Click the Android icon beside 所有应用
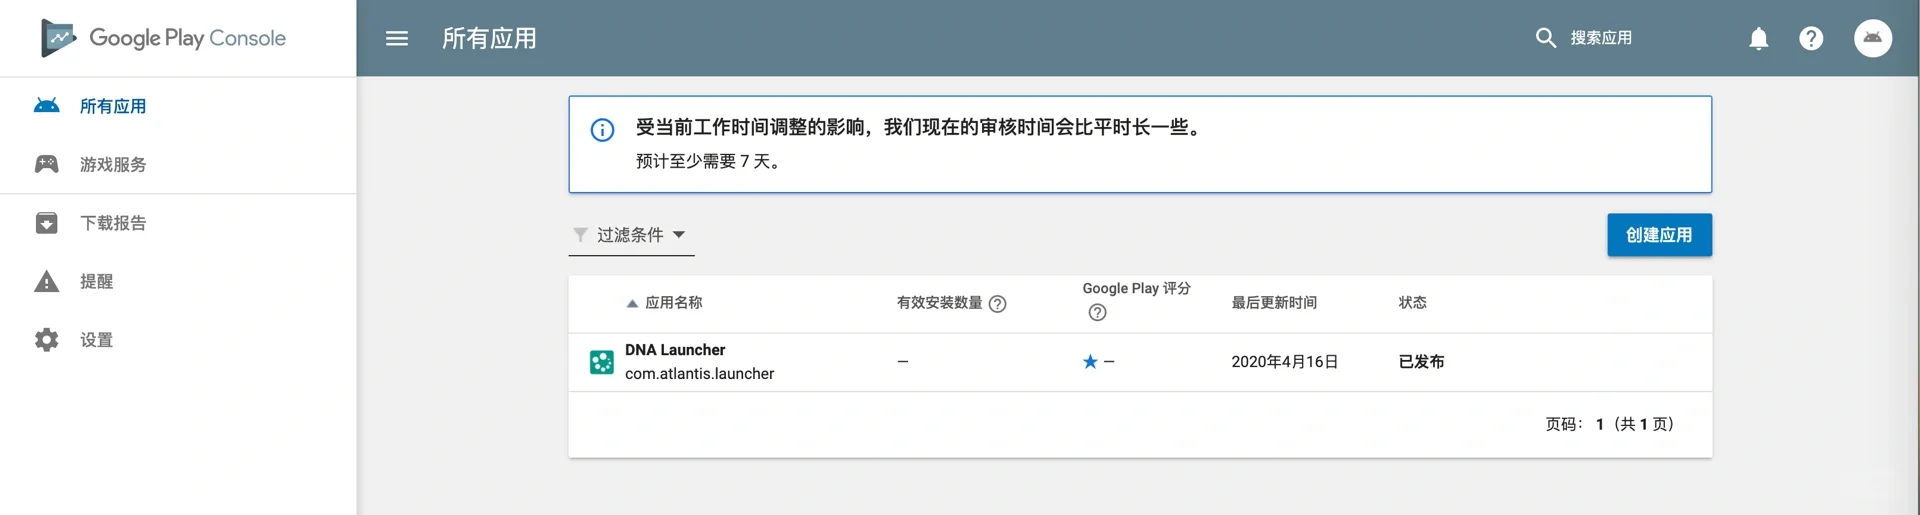 [x=46, y=106]
